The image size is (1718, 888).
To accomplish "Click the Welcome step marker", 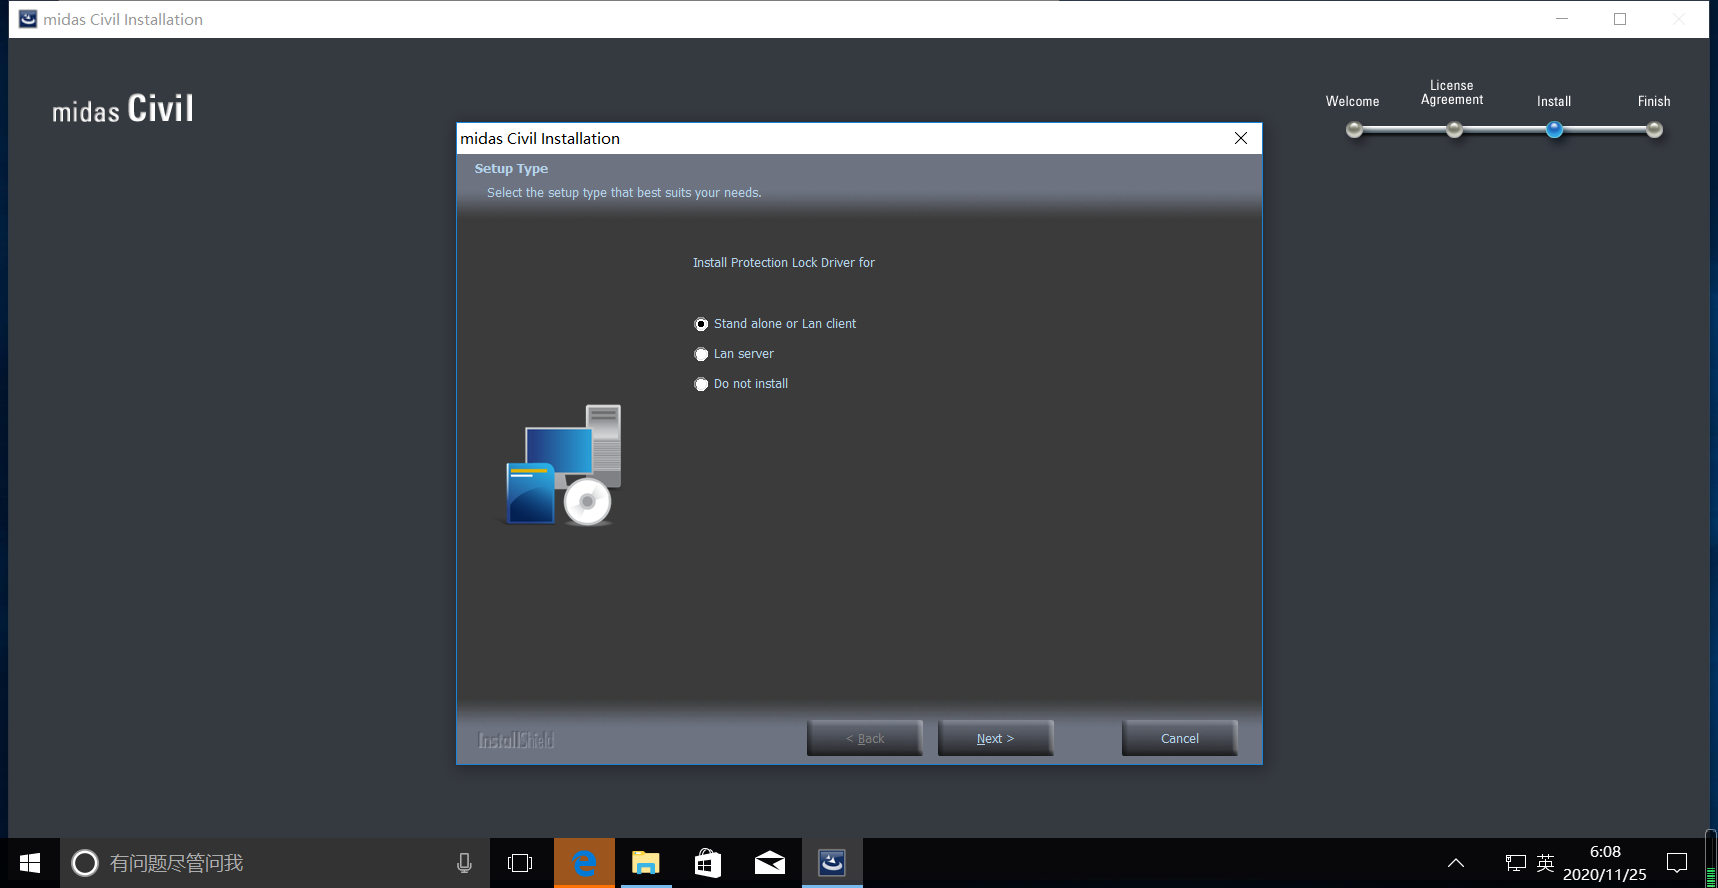I will 1354,129.
